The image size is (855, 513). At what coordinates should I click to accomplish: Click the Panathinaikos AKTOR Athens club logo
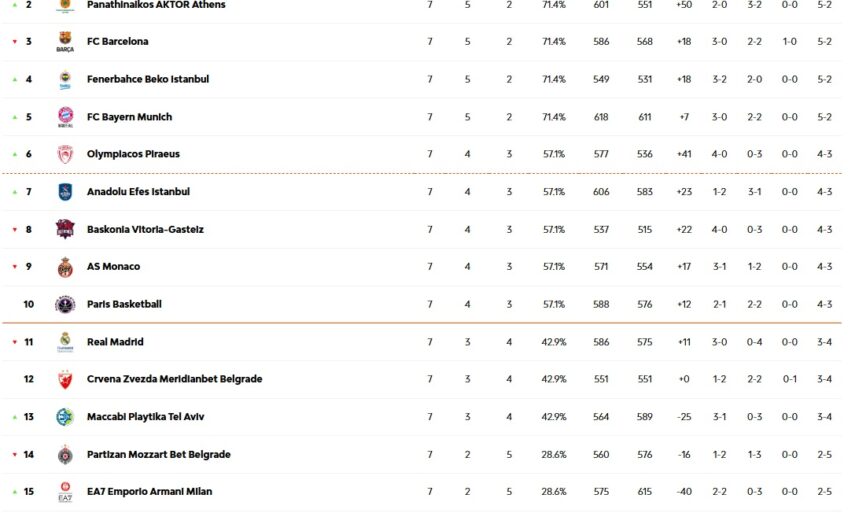[x=65, y=6]
